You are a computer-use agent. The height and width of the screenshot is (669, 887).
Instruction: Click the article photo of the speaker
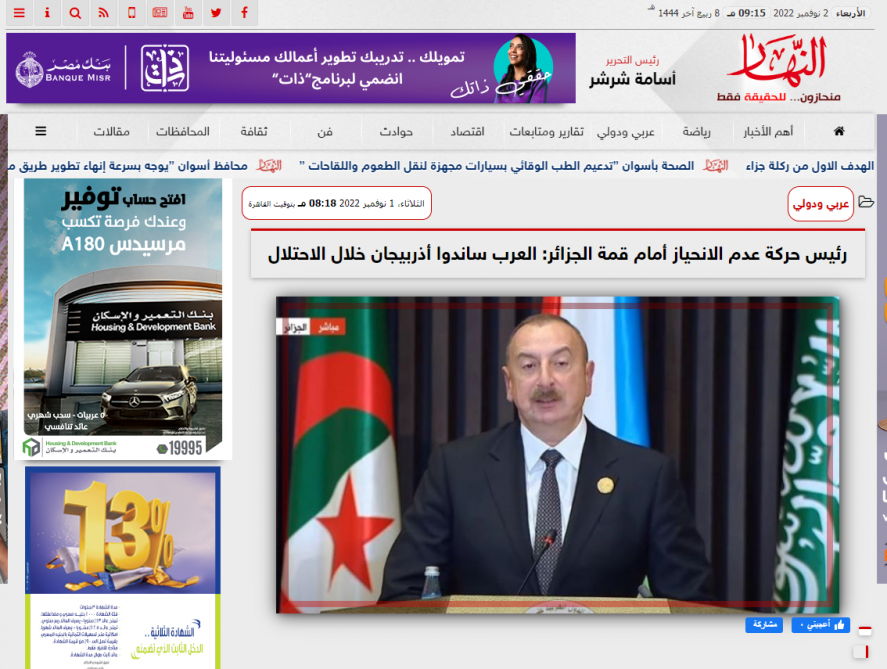click(x=557, y=454)
